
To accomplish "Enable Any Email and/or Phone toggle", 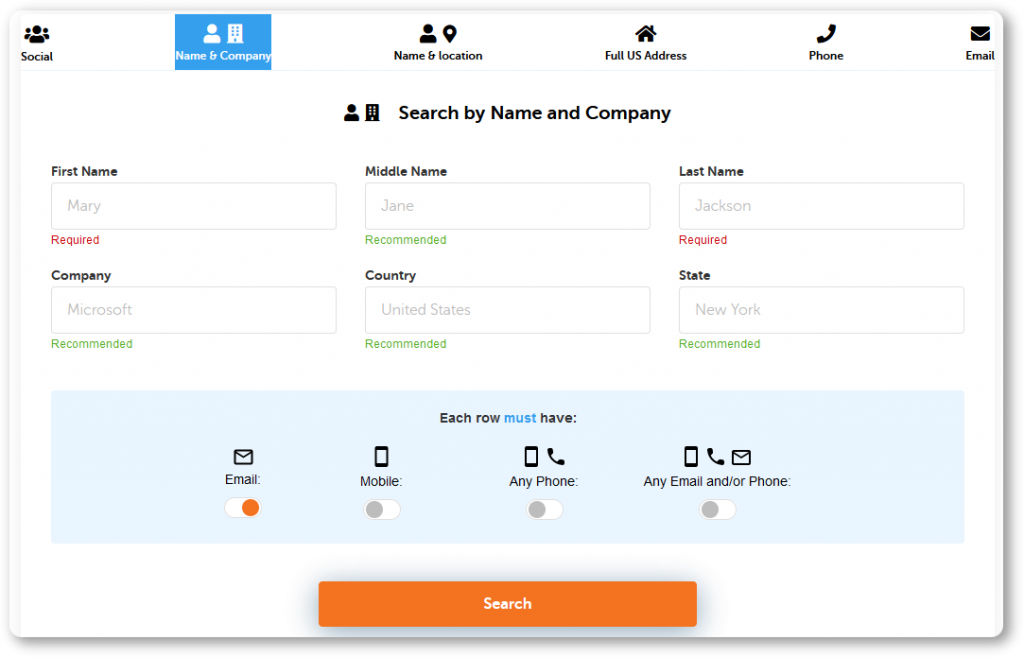I will pos(718,509).
